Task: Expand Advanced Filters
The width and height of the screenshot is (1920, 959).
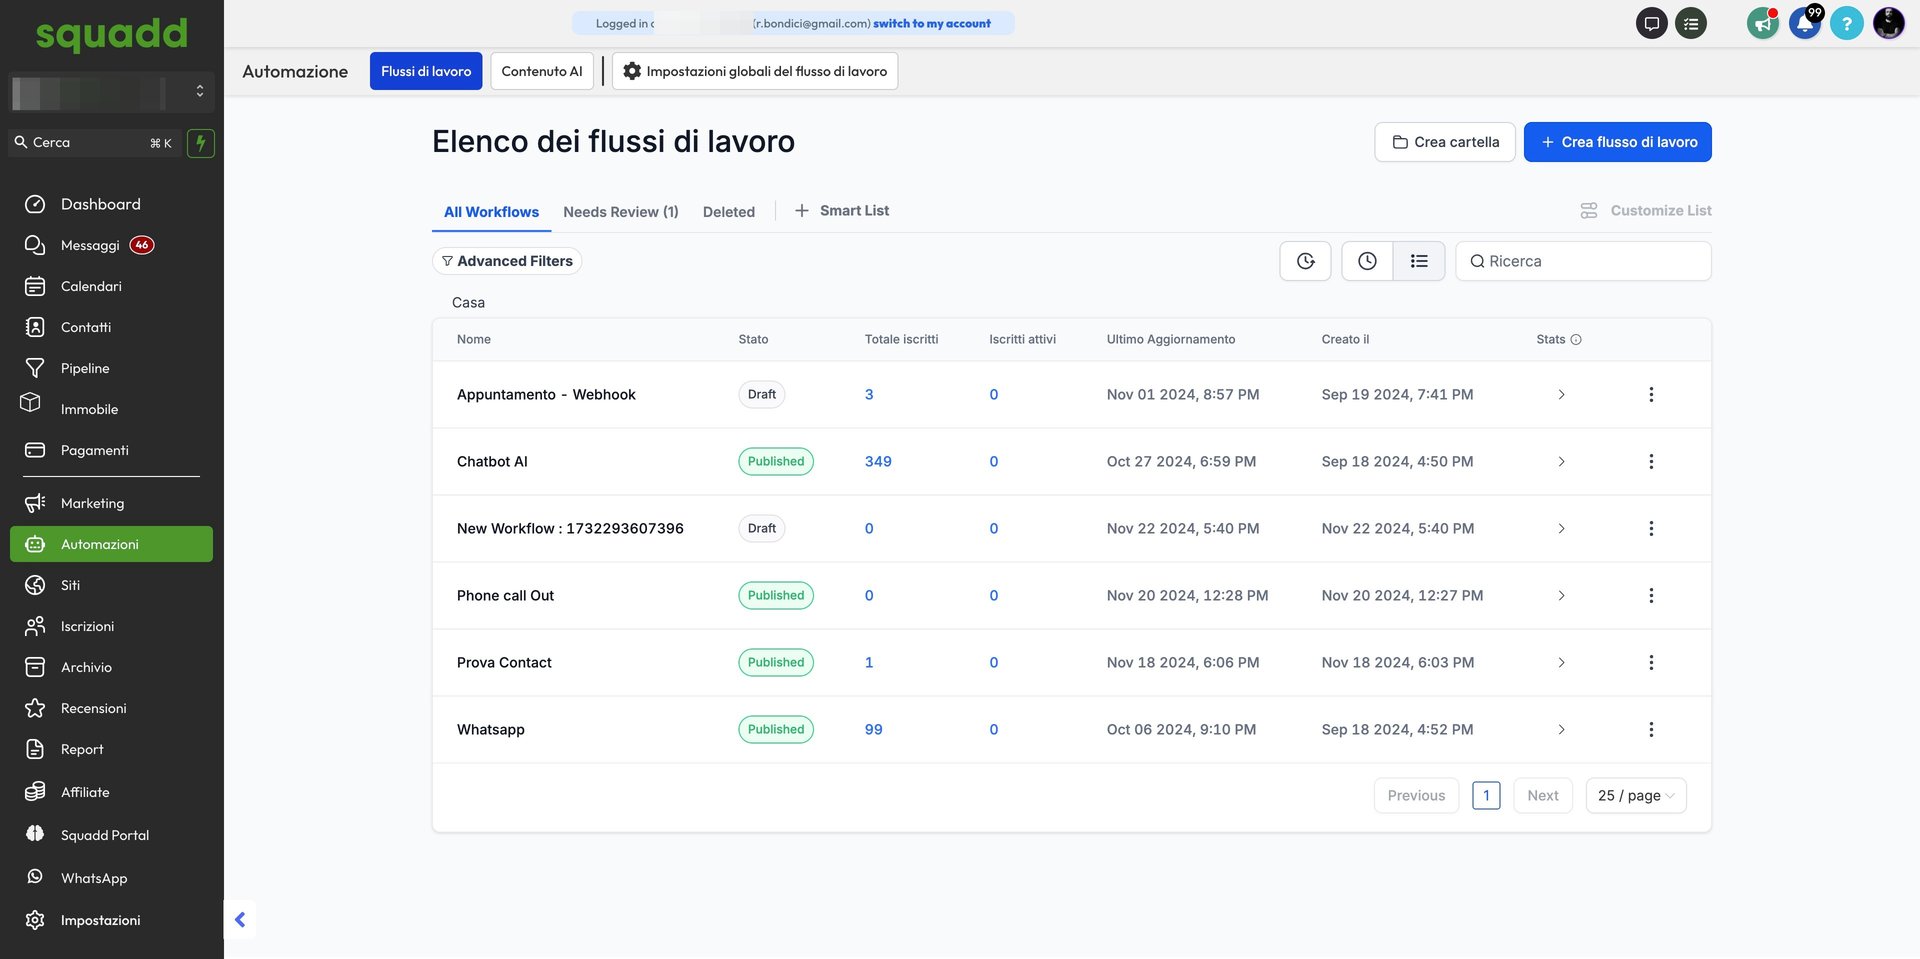Action: click(x=507, y=261)
